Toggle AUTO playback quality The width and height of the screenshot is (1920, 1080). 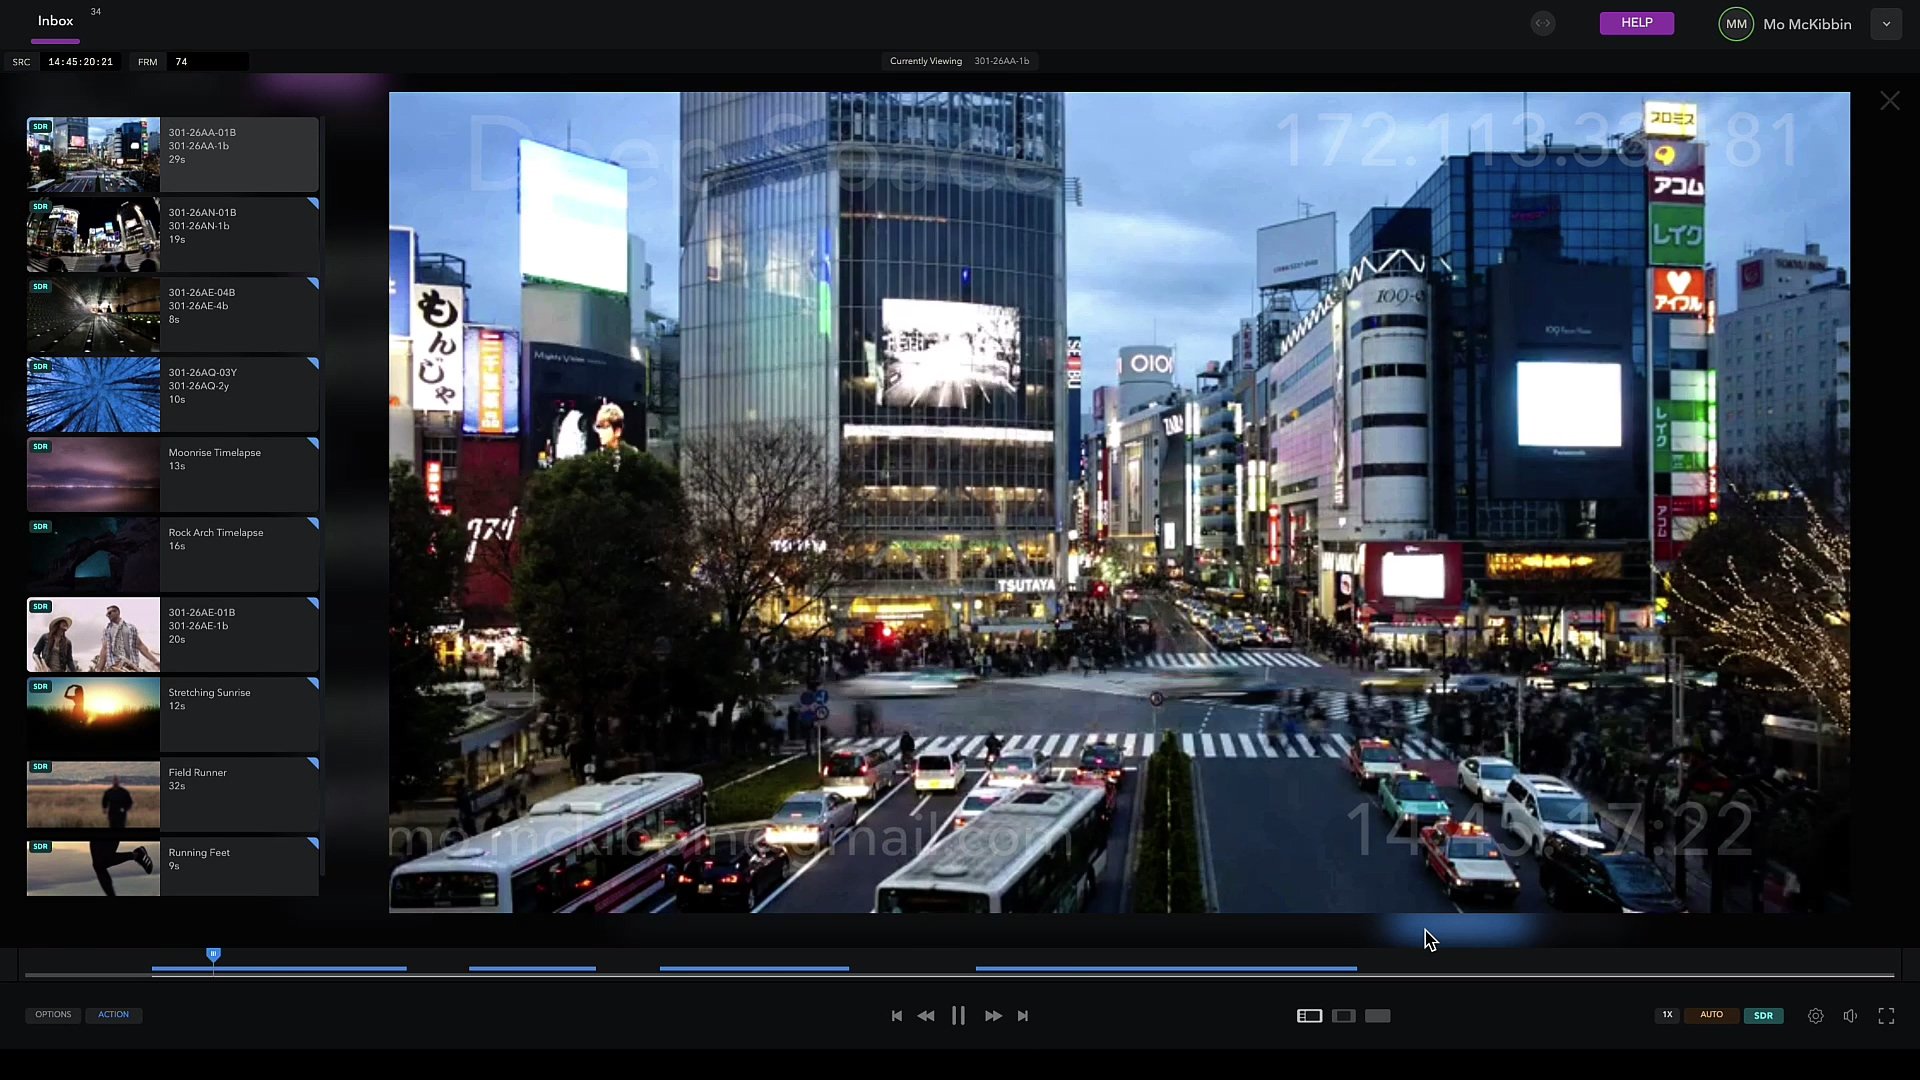(1711, 1015)
